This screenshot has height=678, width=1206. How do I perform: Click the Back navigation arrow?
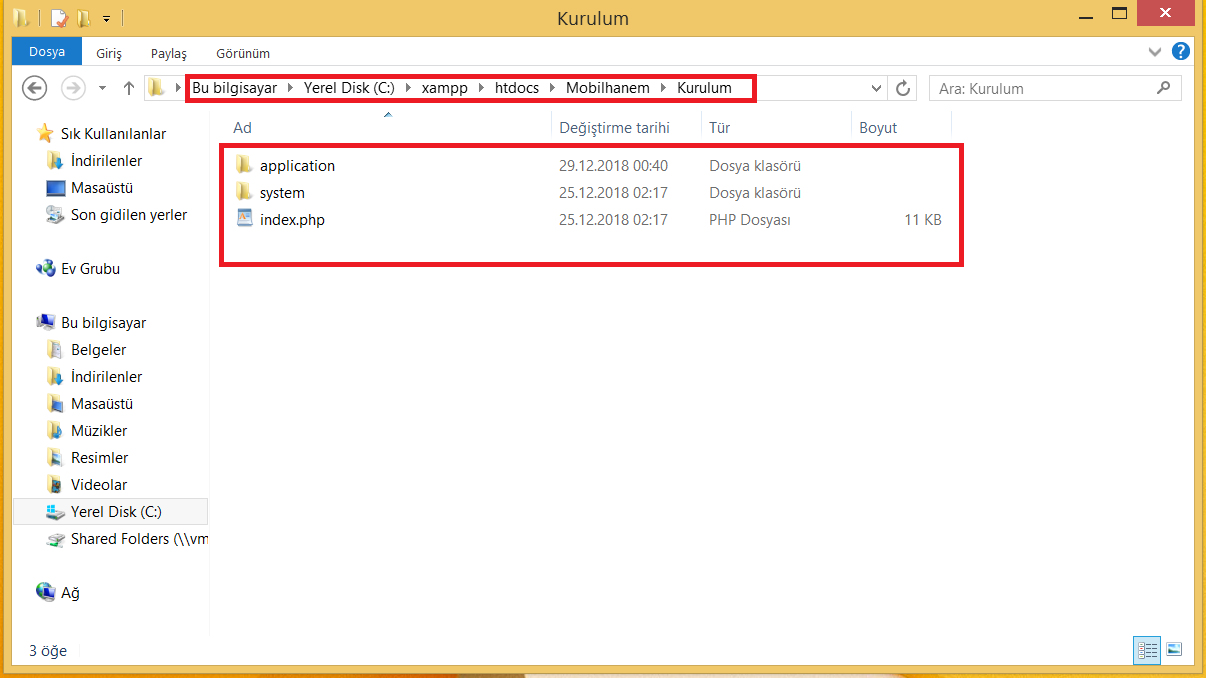coord(35,88)
